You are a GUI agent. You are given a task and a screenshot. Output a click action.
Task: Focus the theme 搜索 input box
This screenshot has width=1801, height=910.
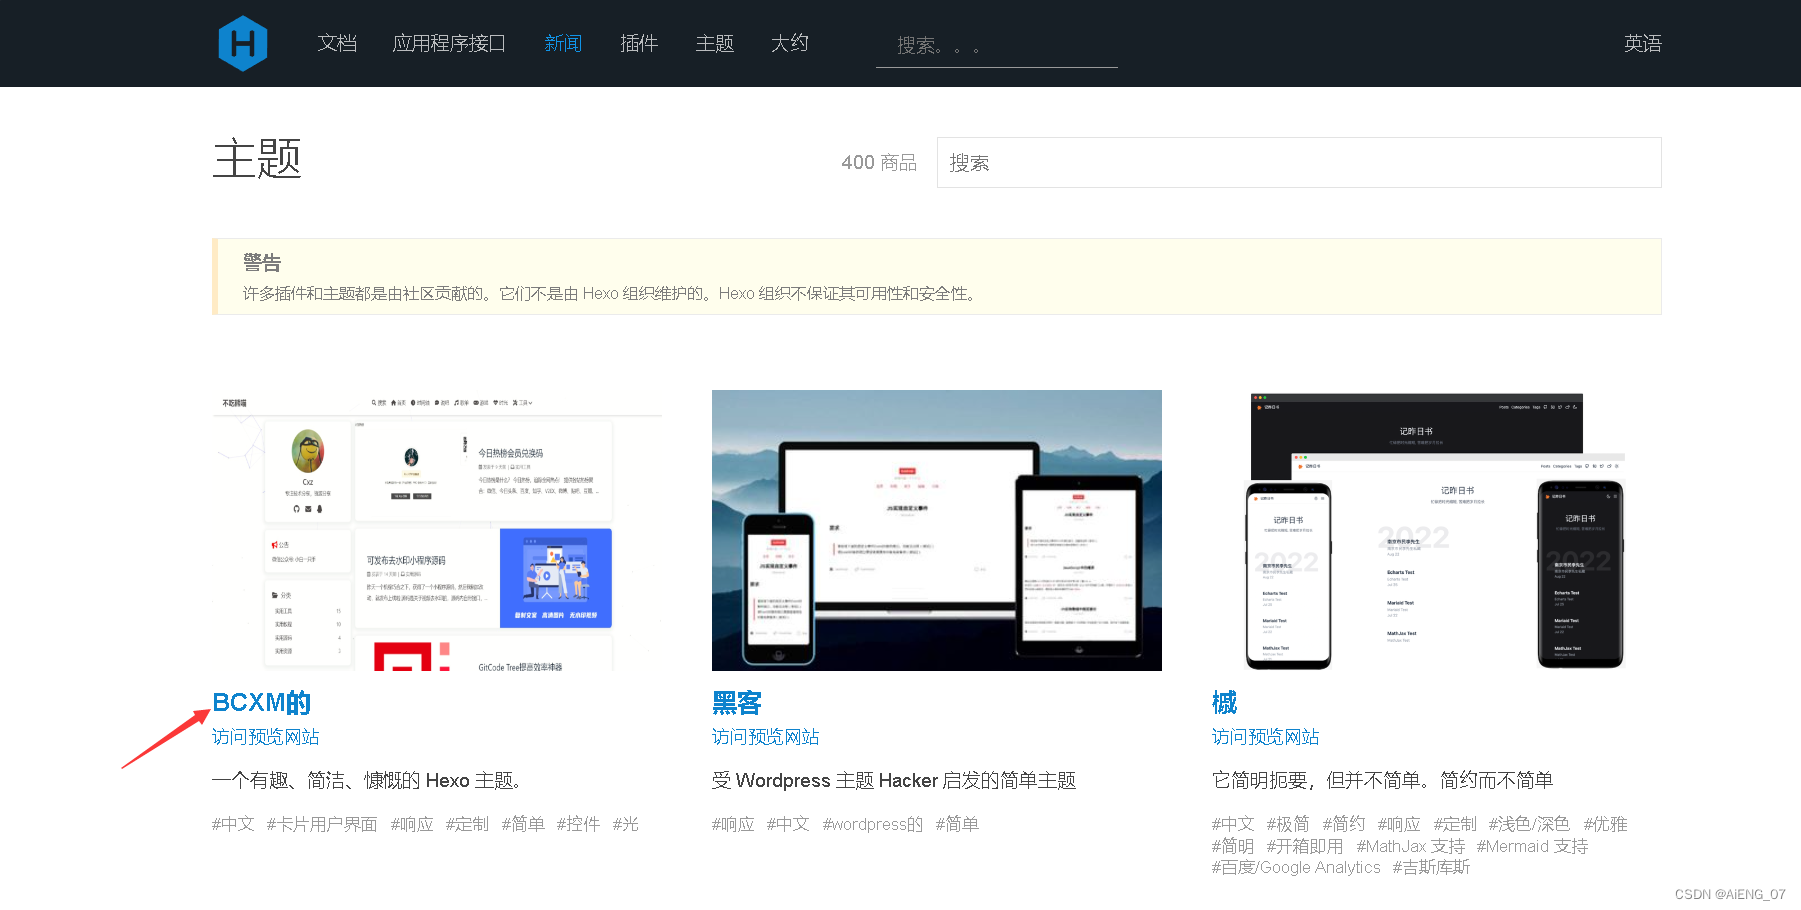click(x=1299, y=162)
